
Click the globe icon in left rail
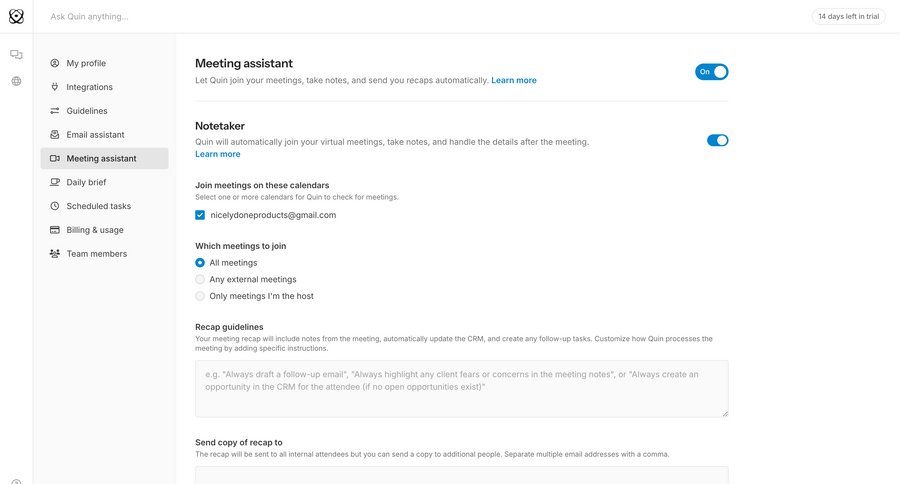16,81
